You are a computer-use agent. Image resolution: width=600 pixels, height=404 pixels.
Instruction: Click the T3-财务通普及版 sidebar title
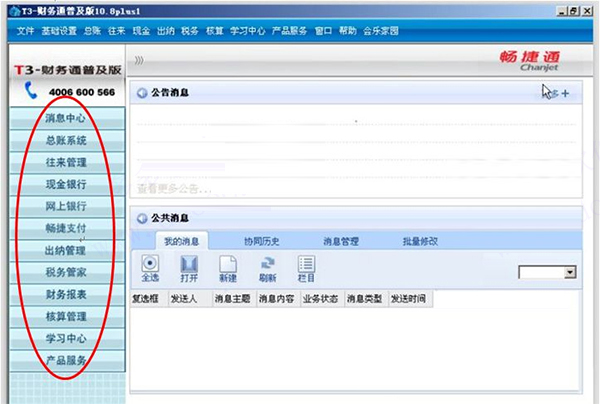point(68,70)
